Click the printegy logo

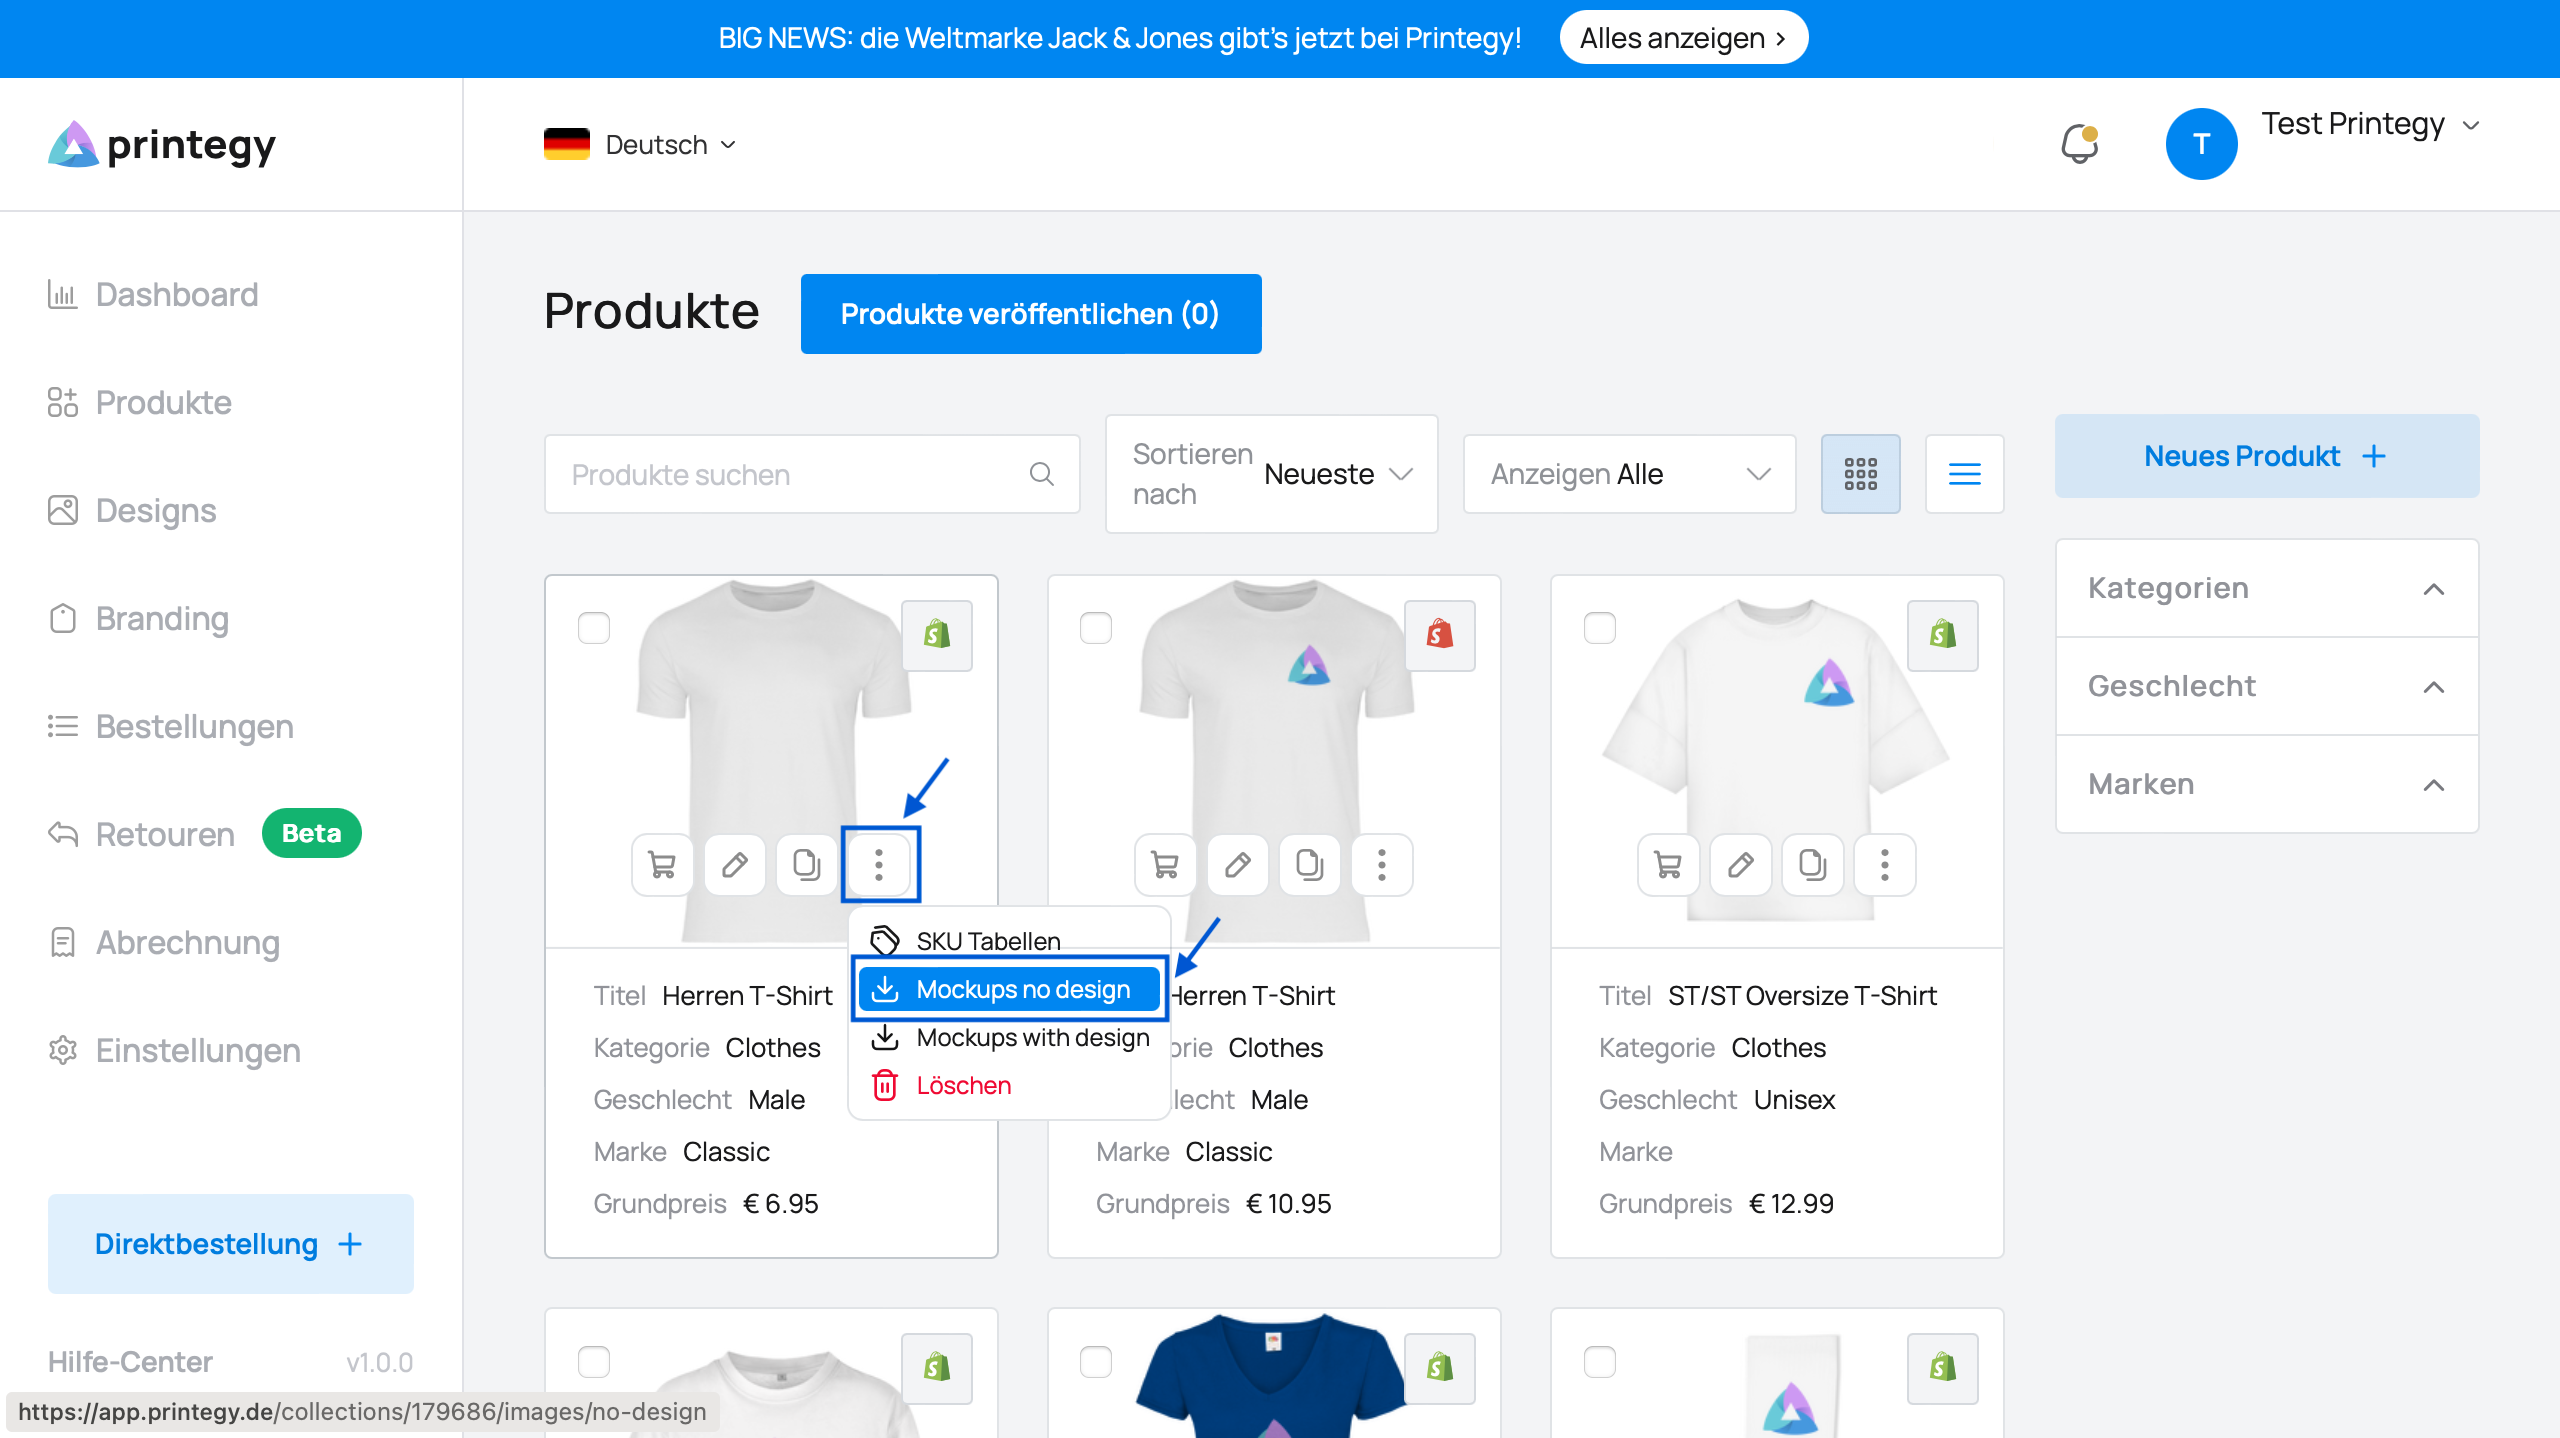(x=161, y=145)
